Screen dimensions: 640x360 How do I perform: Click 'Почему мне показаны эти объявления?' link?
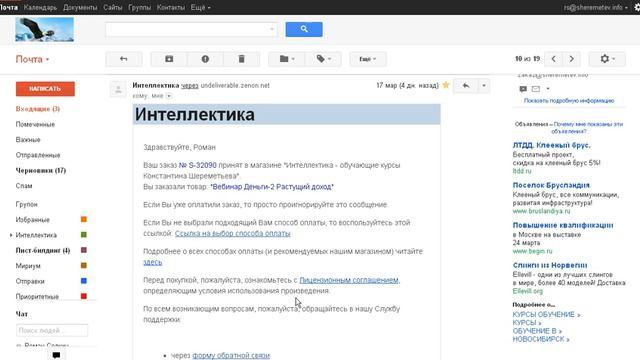(x=588, y=128)
